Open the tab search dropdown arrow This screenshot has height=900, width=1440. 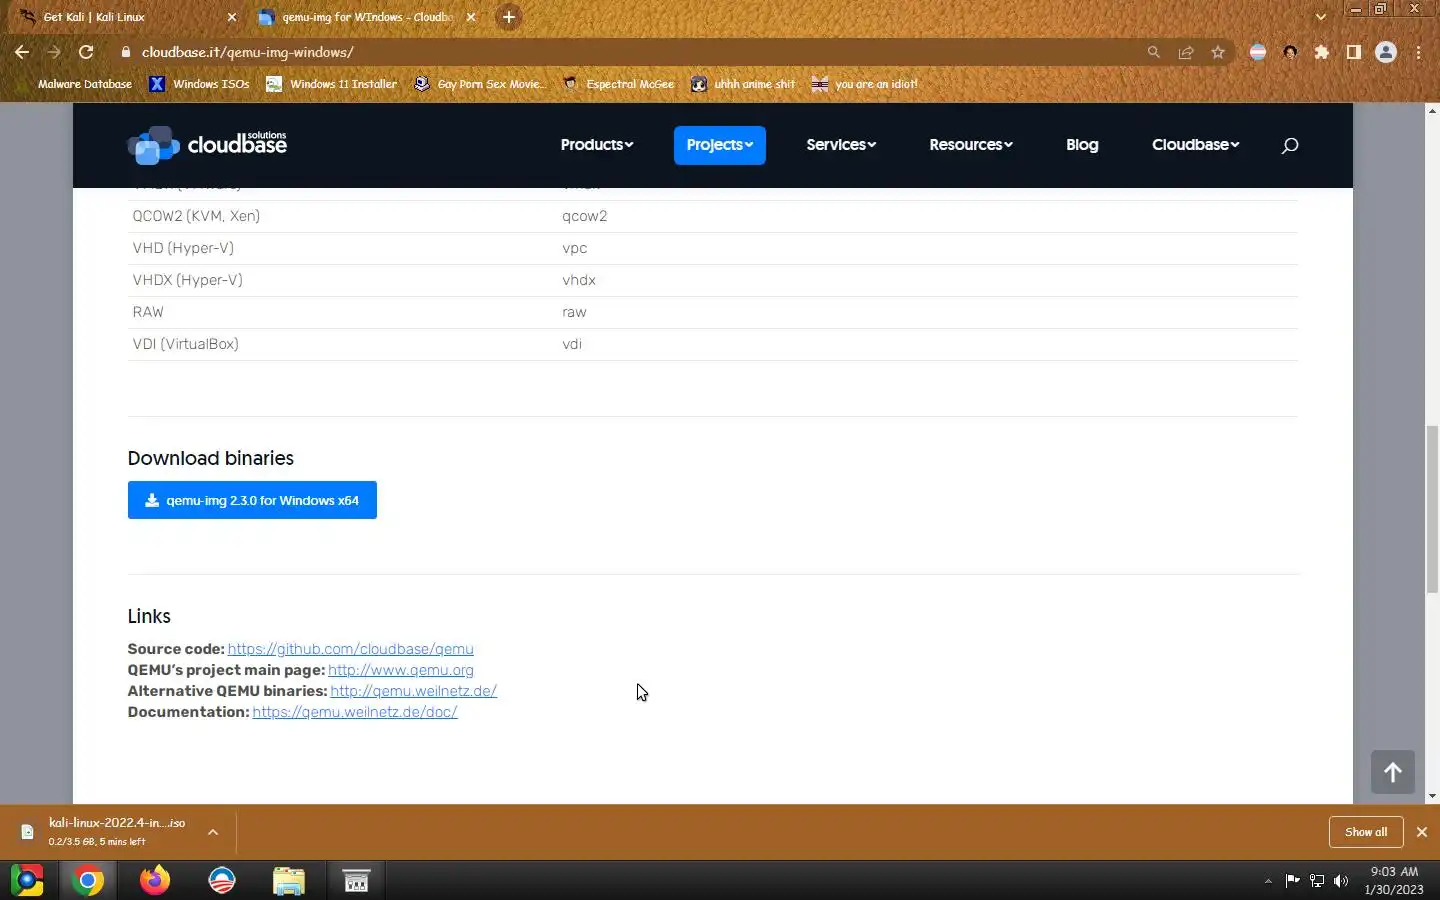(x=1321, y=17)
